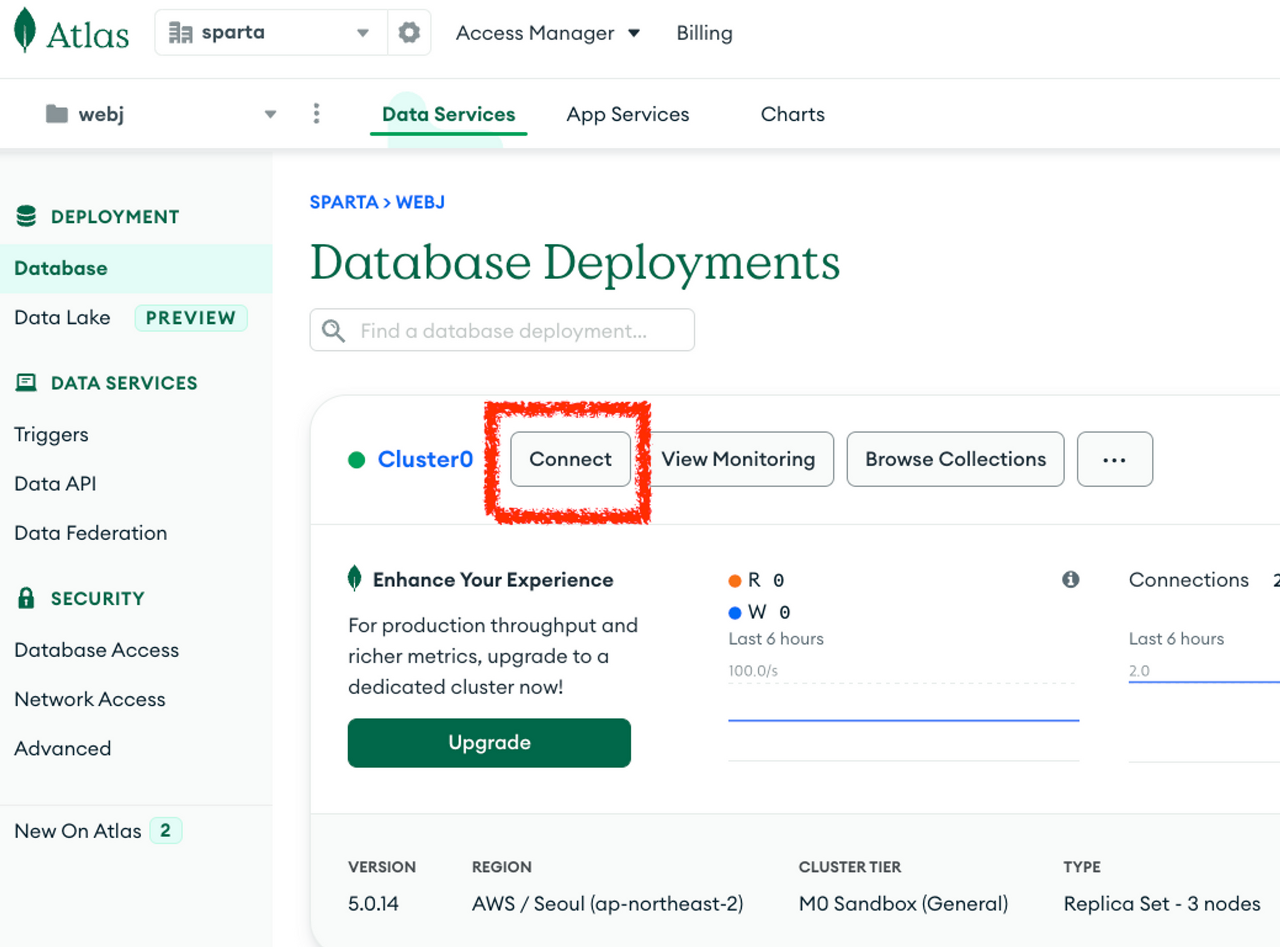Open Triggers in the sidebar
Screen dimensions: 1280x947
coord(51,435)
